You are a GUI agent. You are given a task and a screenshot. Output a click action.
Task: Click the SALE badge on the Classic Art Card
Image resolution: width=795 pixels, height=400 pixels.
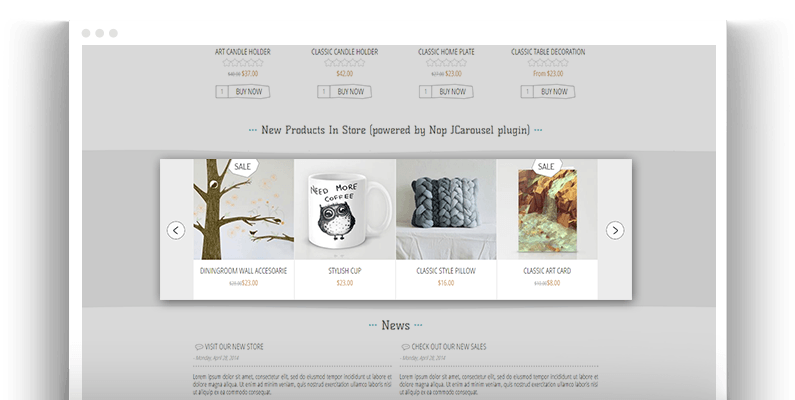546,167
